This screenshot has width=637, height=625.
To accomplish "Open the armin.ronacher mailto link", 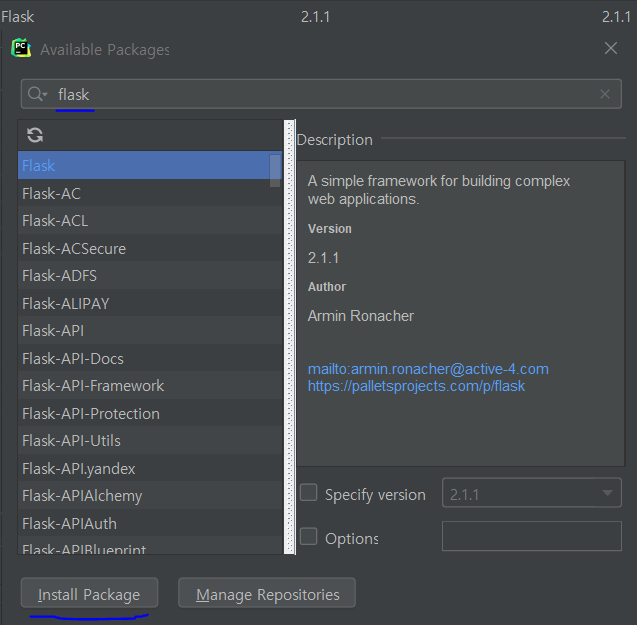I will point(428,369).
